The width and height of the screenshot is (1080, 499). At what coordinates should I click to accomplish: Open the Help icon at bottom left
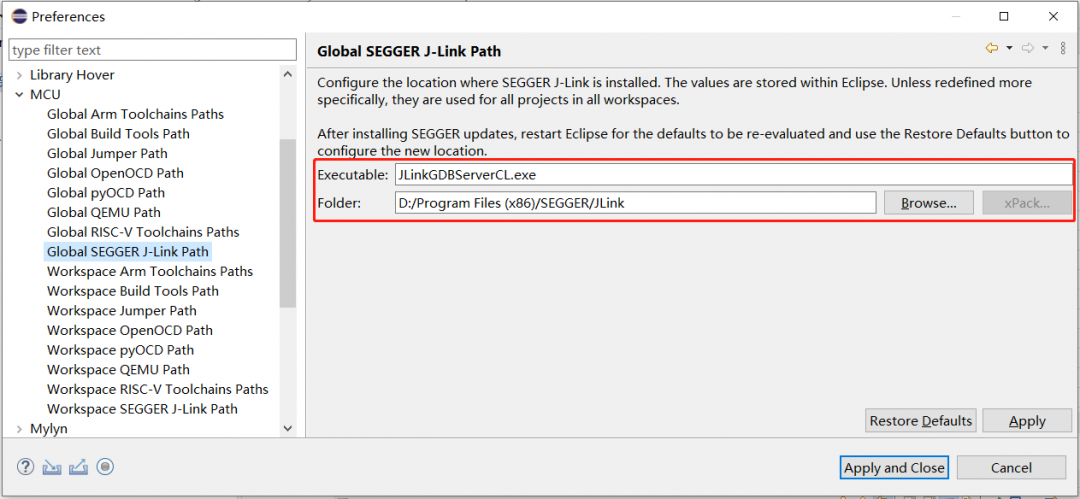[x=25, y=467]
